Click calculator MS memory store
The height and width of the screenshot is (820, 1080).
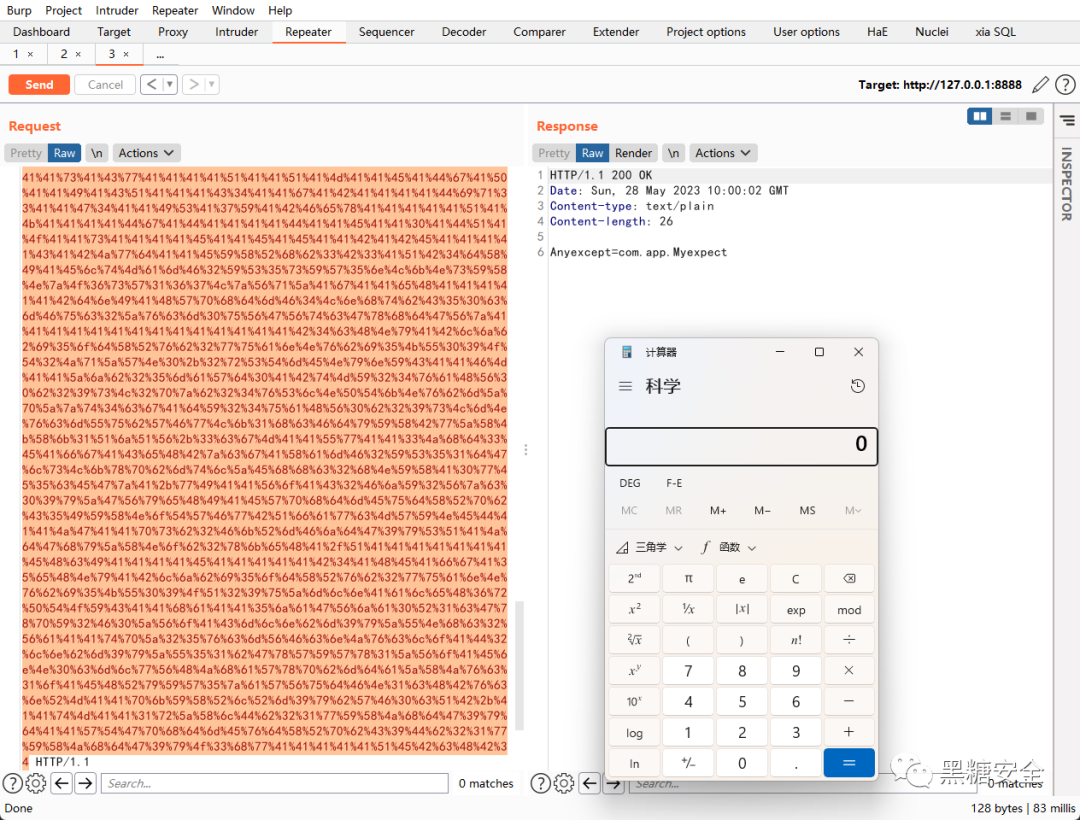click(x=807, y=510)
